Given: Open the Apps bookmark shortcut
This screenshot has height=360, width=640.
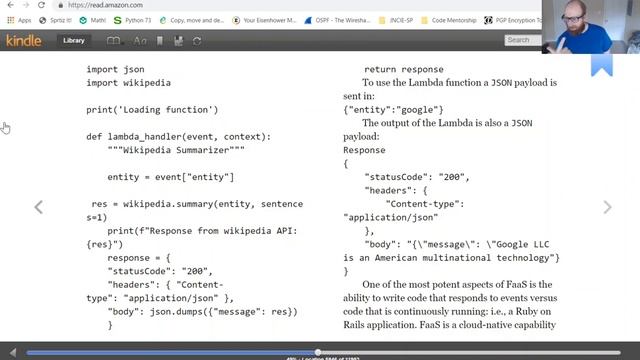Looking at the screenshot, I should [x=19, y=20].
